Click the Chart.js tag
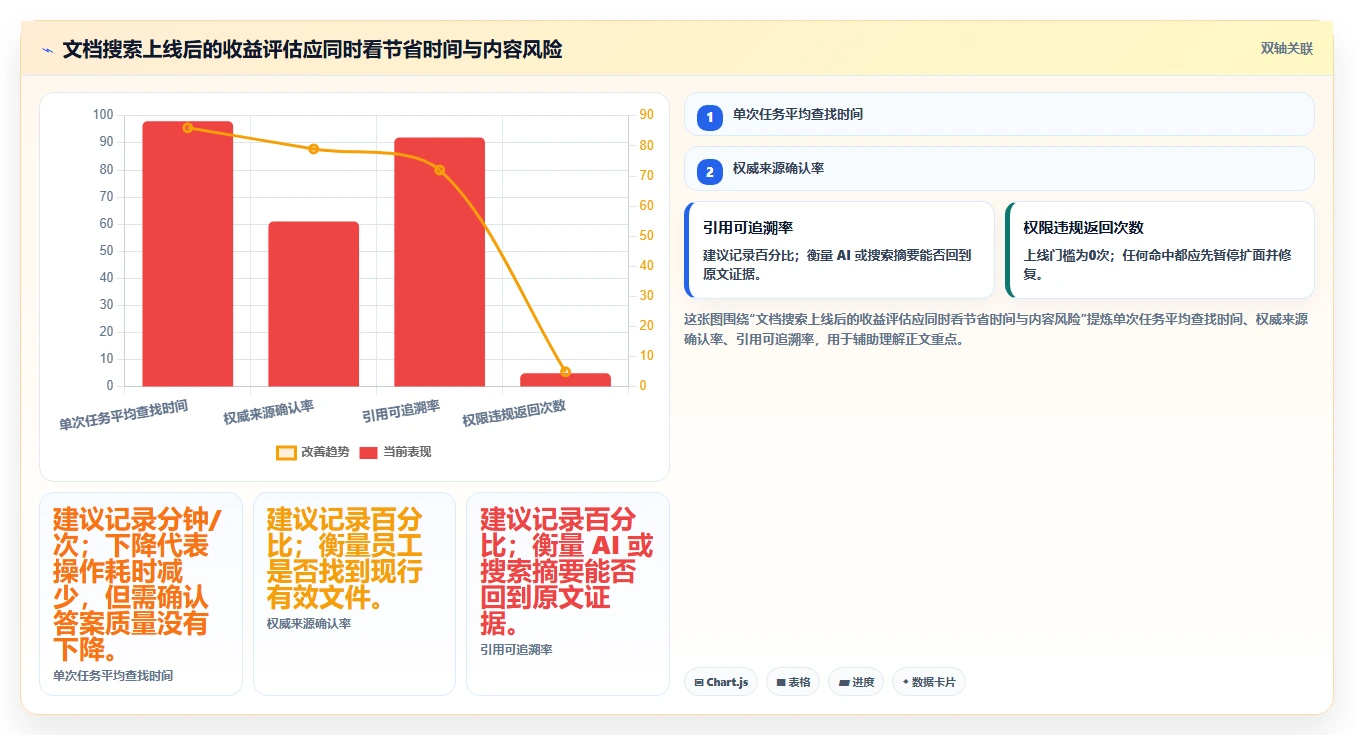 tap(721, 682)
